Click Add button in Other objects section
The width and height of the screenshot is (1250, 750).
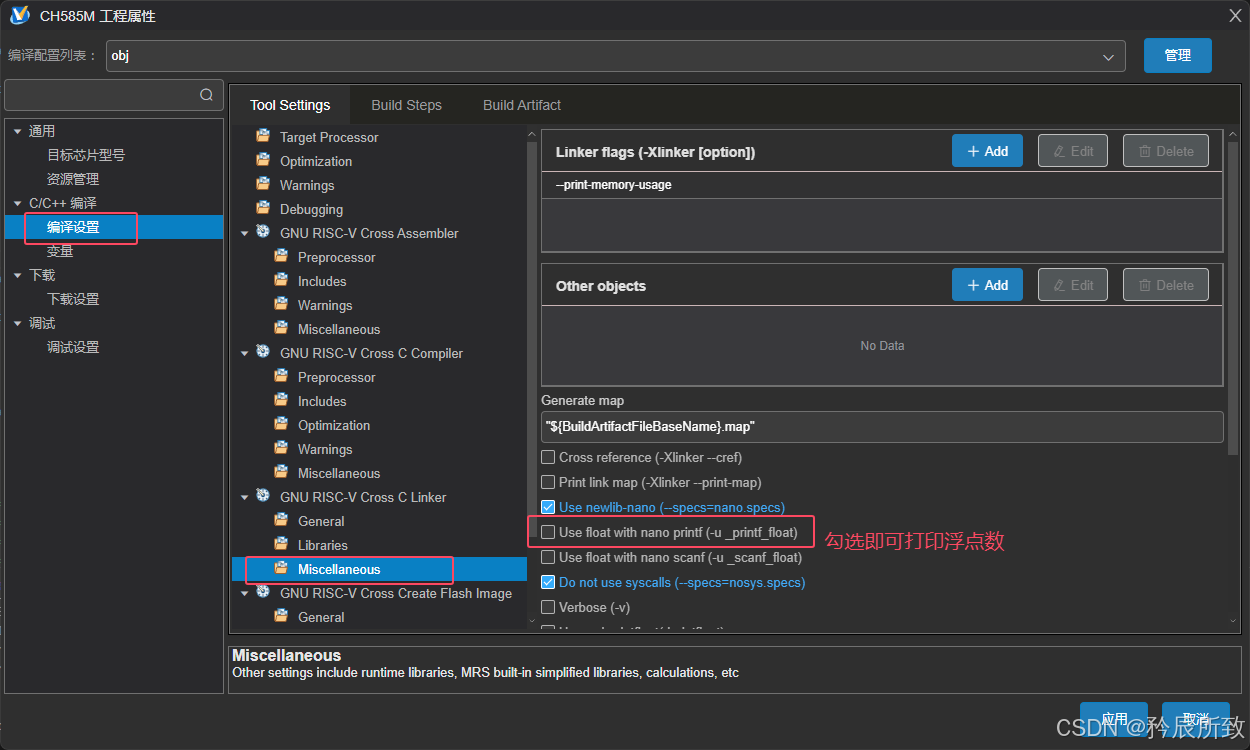click(x=987, y=285)
